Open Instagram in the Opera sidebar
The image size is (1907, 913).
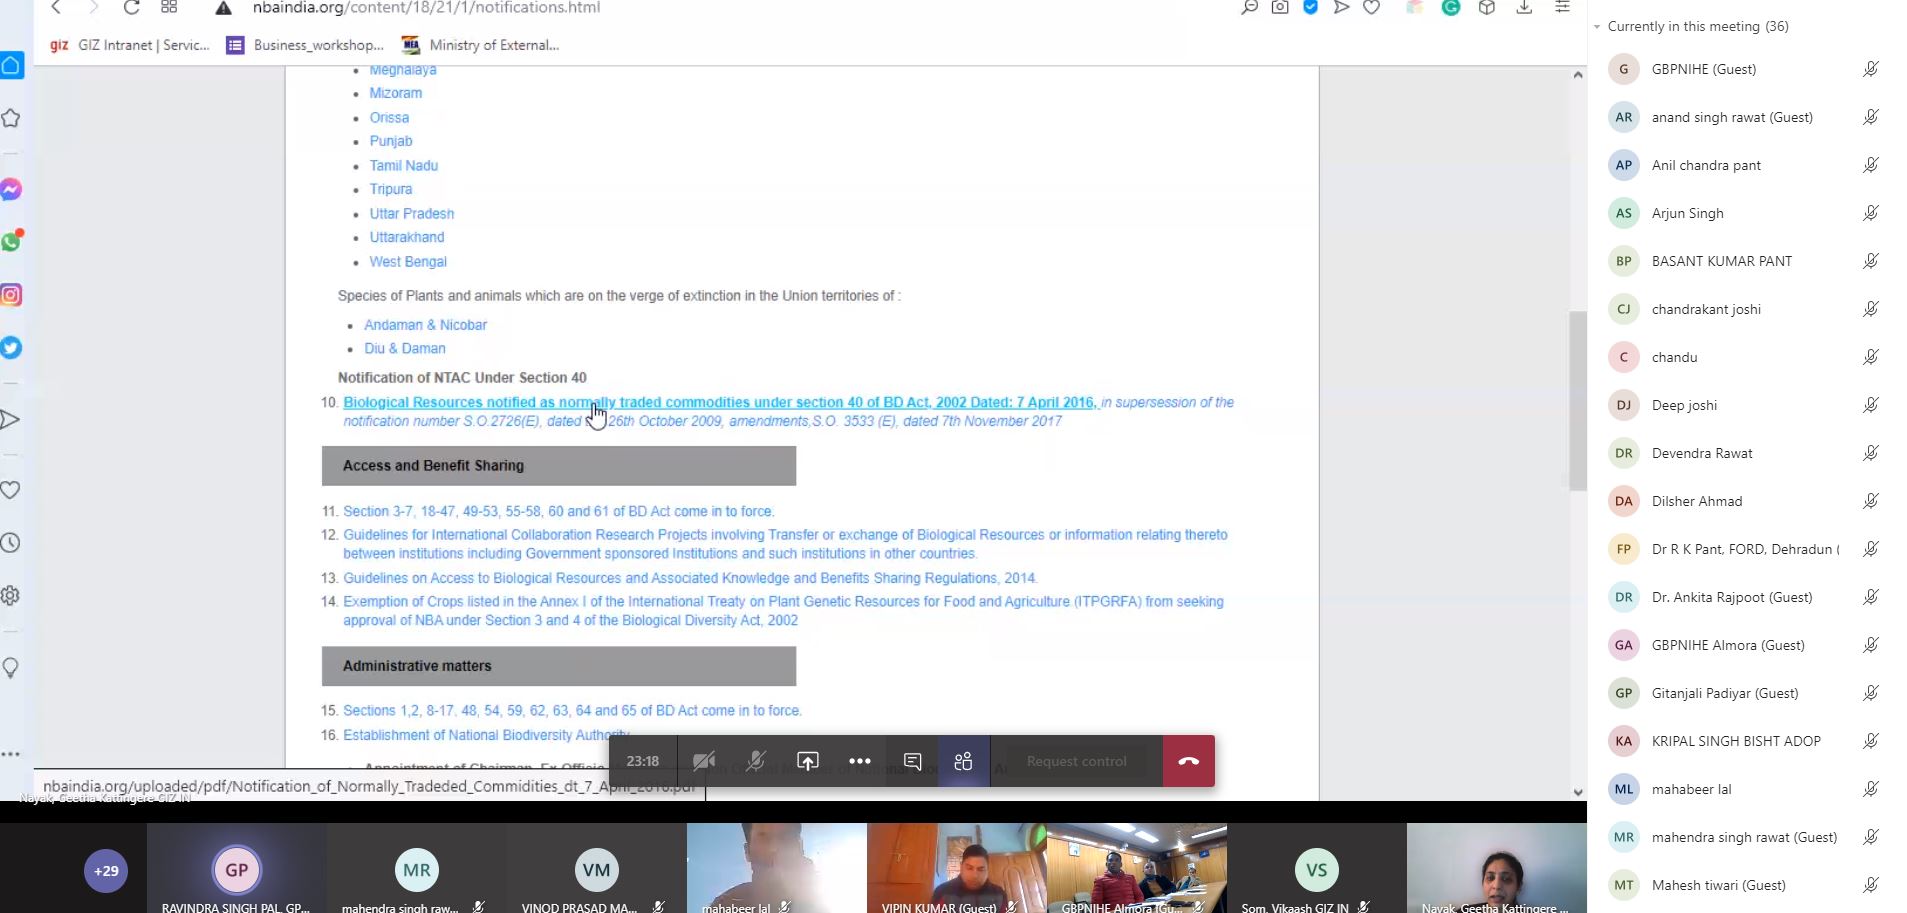coord(11,295)
